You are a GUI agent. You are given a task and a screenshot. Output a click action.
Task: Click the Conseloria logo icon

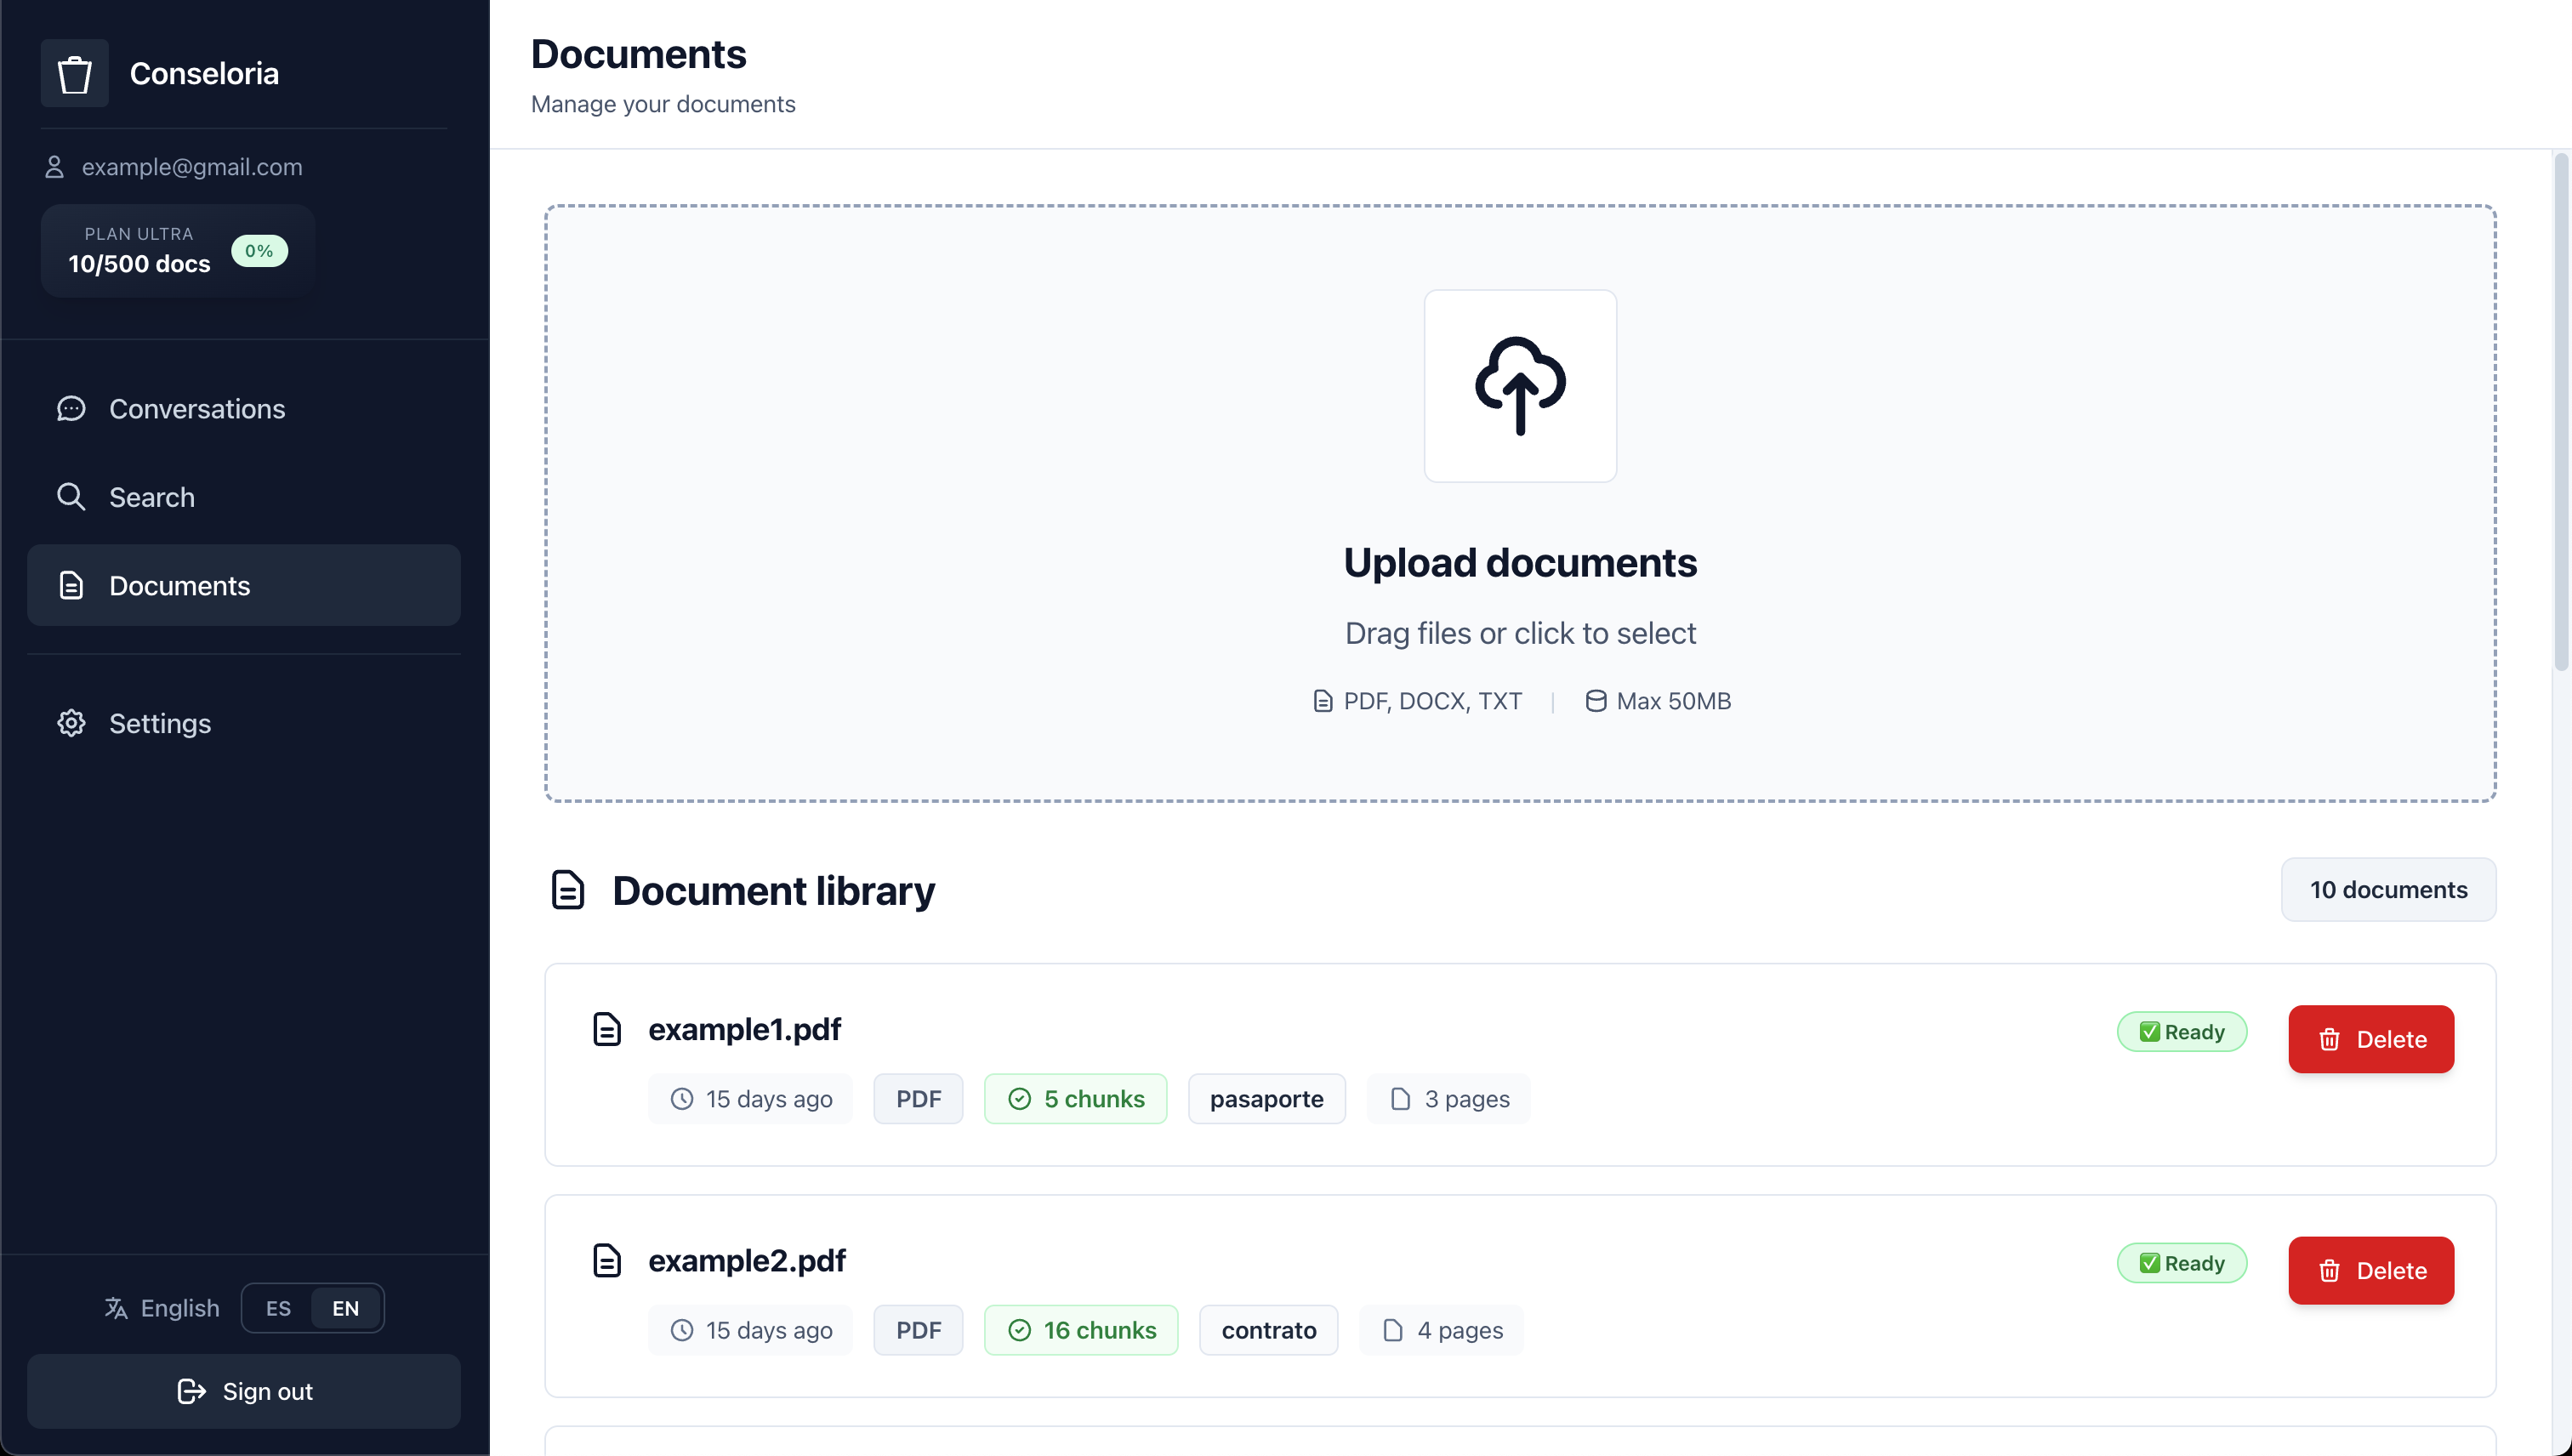point(74,73)
